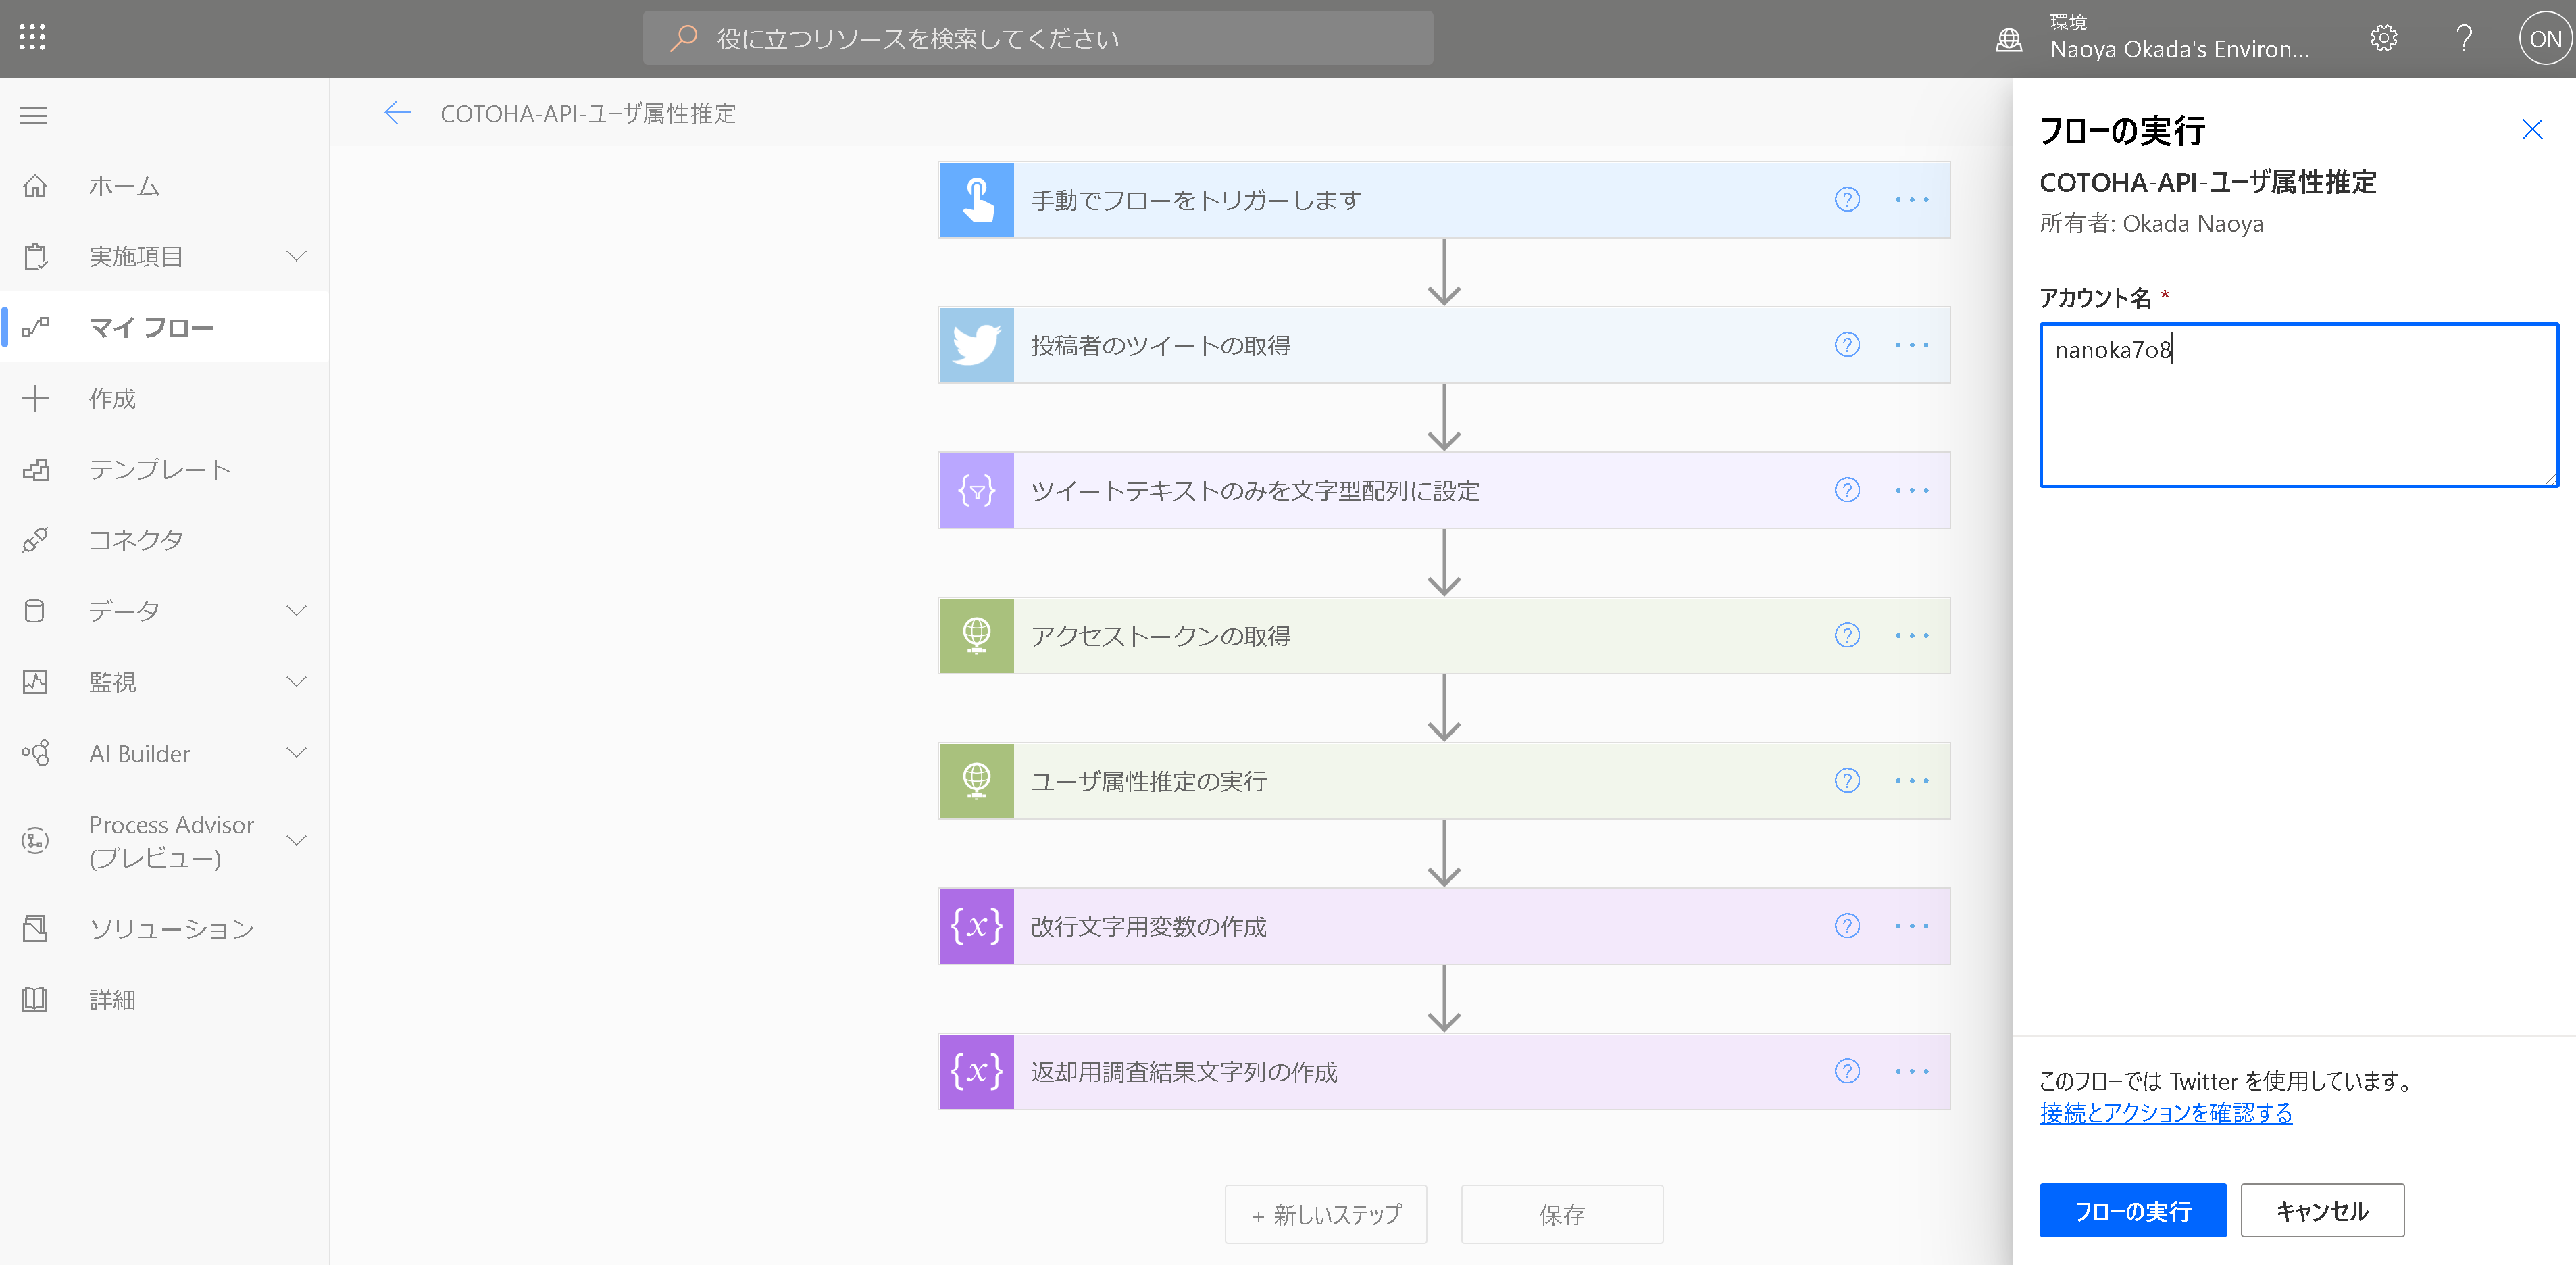2576x1265 pixels.
Task: Open the 接続とアクションを確認する link
Action: point(2165,1113)
